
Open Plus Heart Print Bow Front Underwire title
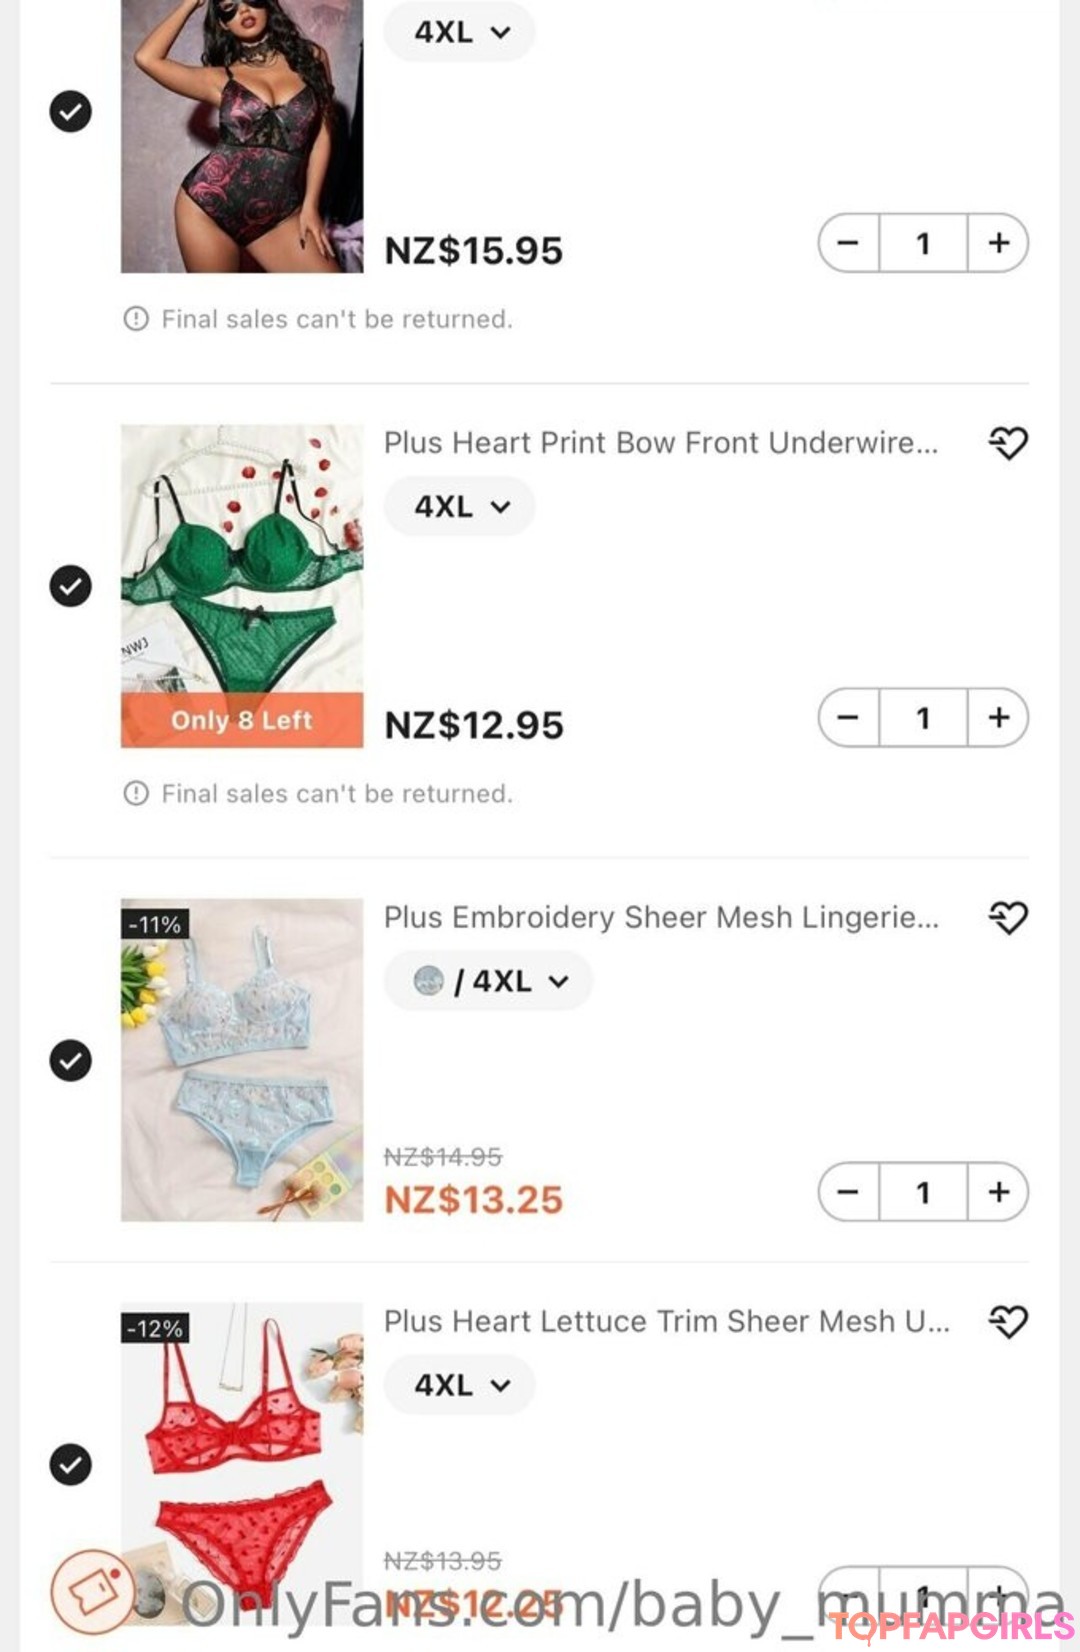click(660, 443)
